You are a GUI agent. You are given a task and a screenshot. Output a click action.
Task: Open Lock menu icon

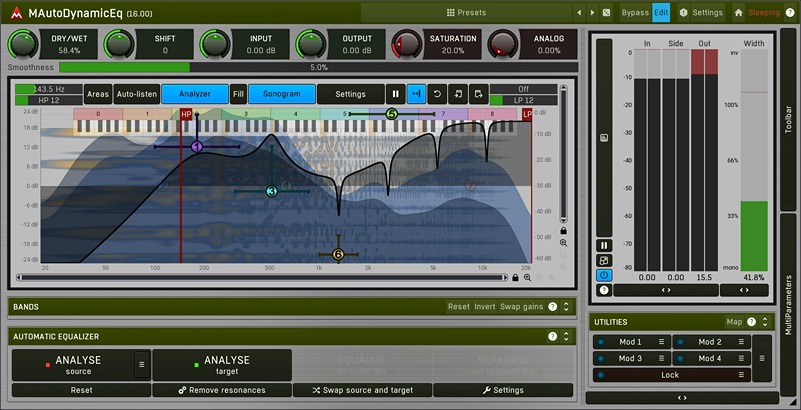pos(741,375)
